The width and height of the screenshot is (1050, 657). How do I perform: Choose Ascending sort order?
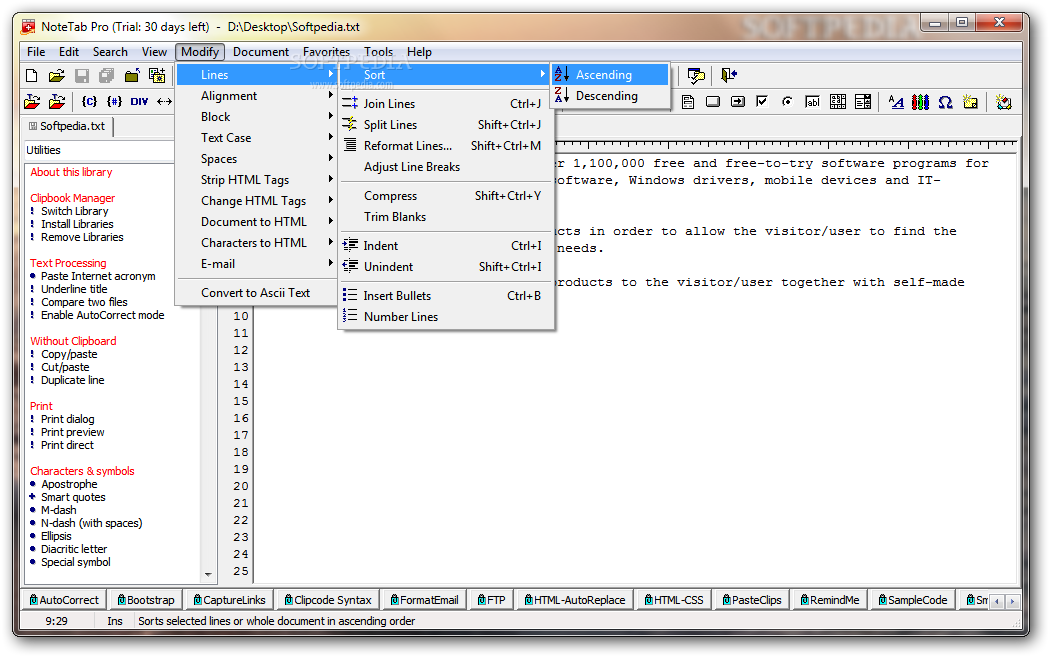(610, 74)
